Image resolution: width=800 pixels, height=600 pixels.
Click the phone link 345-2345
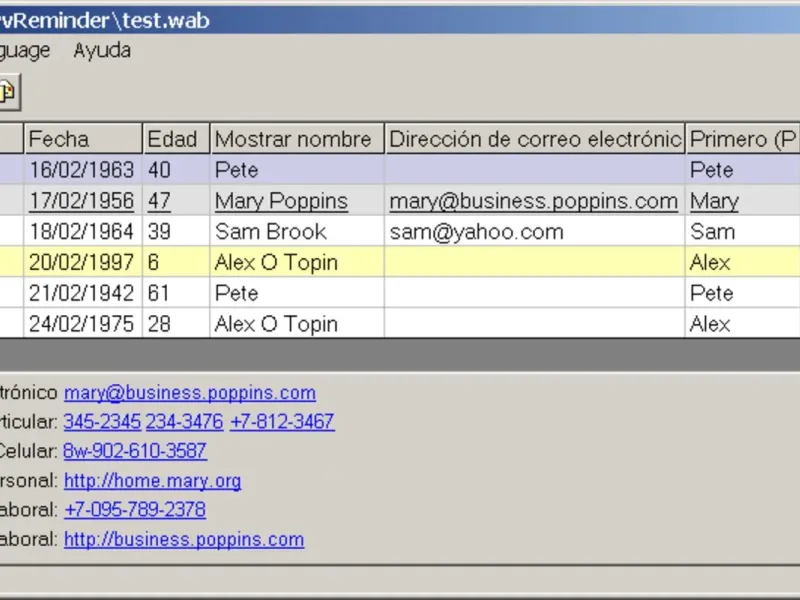[102, 422]
